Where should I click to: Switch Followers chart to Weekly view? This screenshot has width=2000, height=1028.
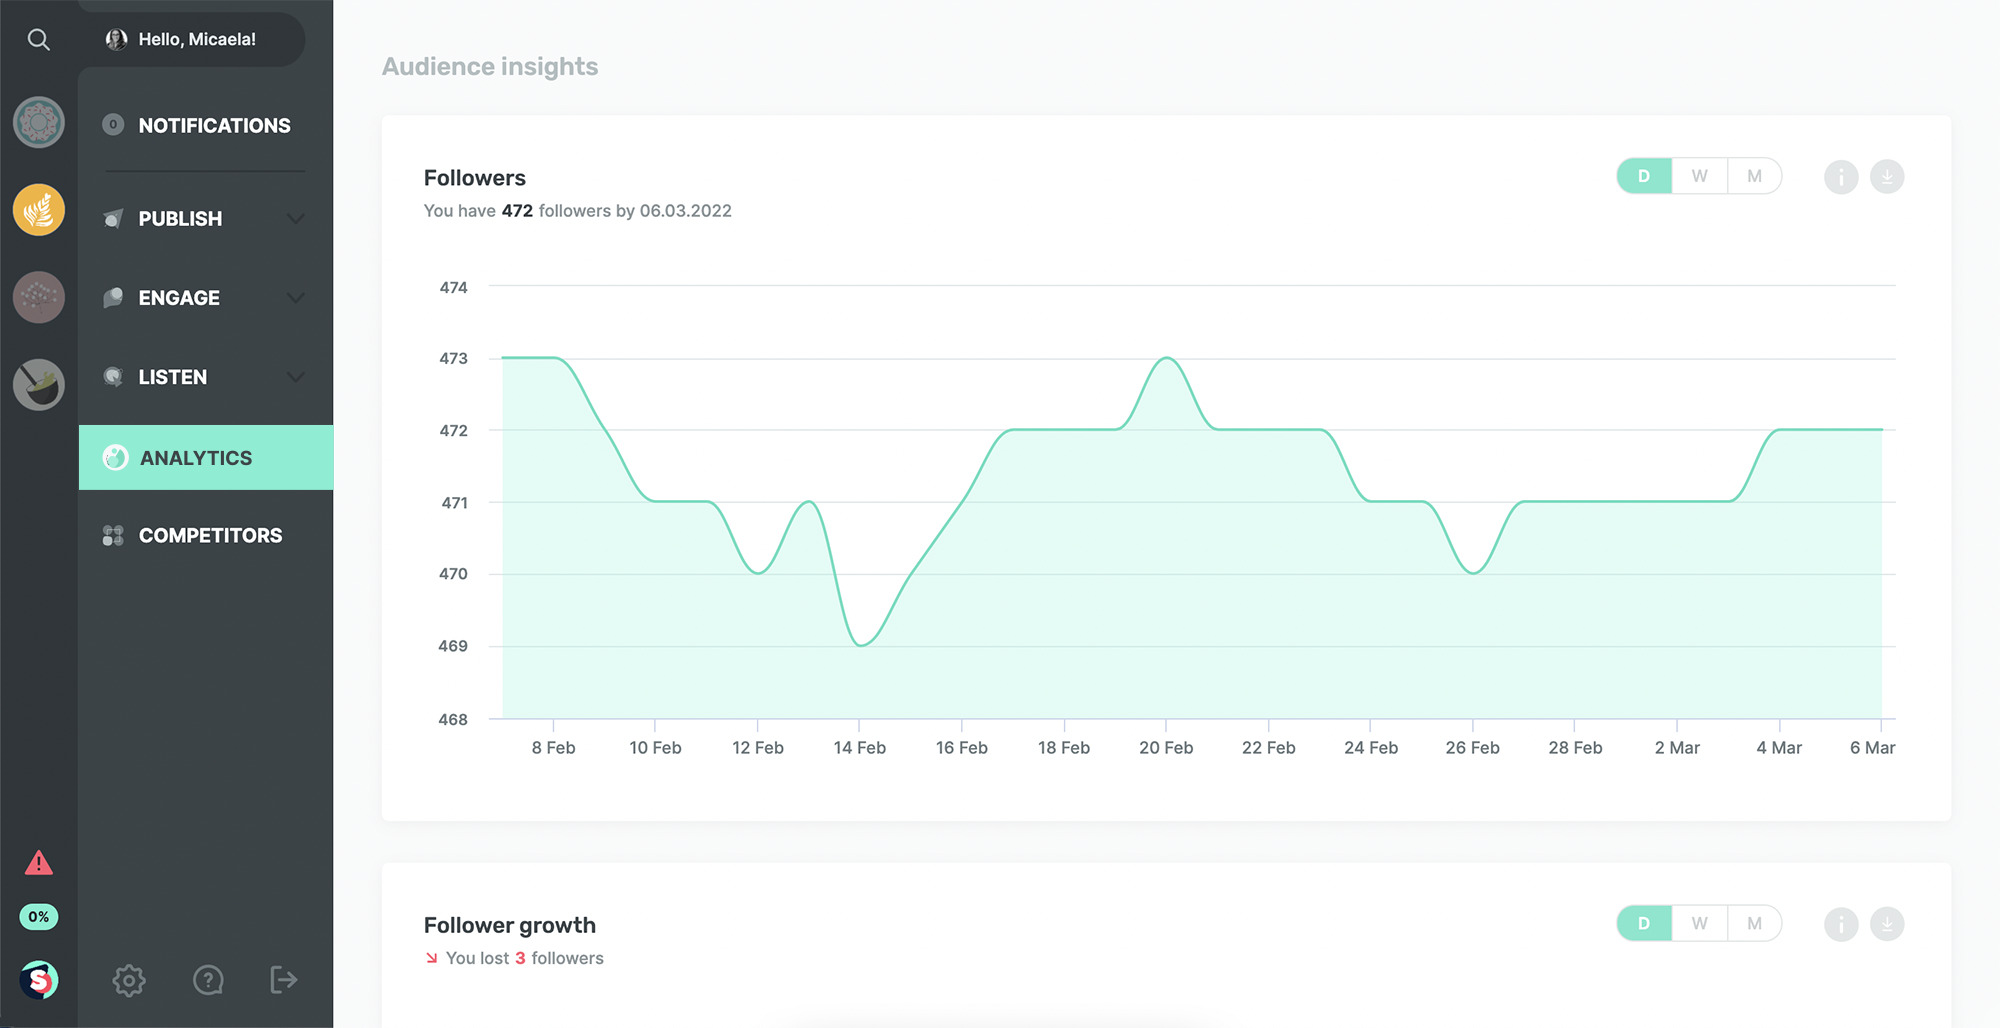click(x=1698, y=175)
